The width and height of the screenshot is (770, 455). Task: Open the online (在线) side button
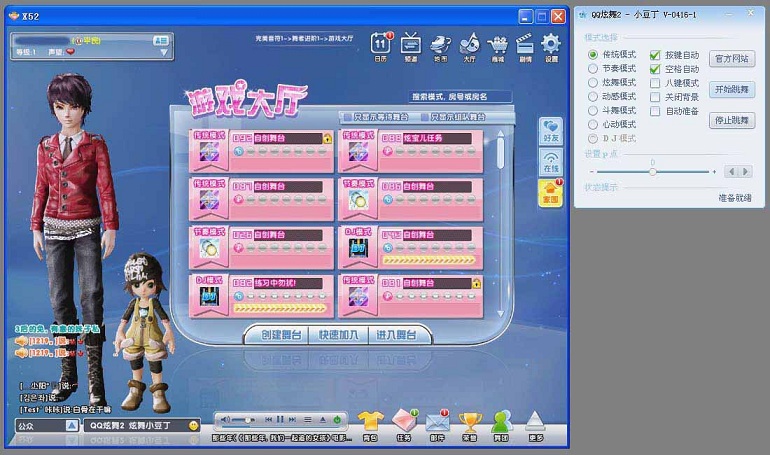pos(550,162)
